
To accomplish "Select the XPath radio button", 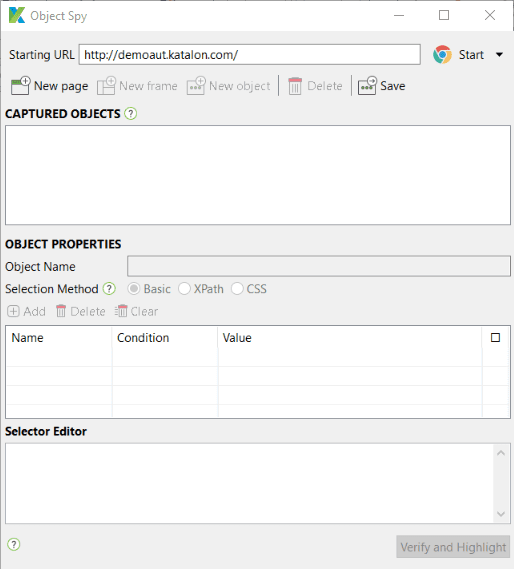I will coord(184,289).
